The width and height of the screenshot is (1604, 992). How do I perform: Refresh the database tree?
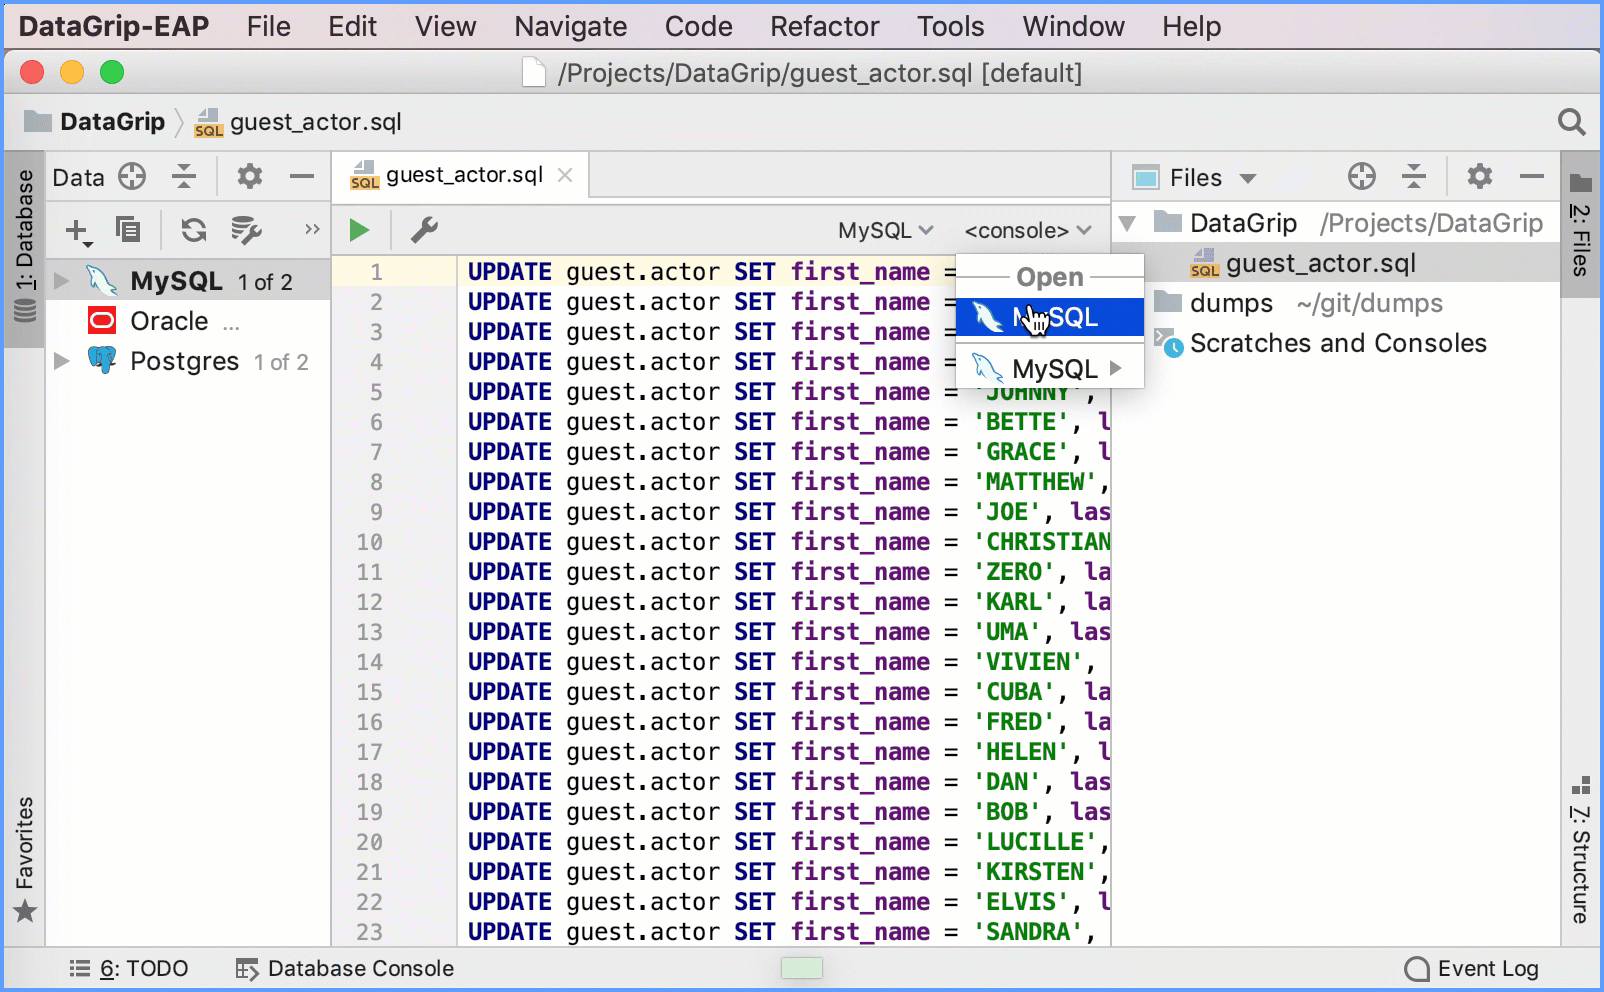click(193, 230)
